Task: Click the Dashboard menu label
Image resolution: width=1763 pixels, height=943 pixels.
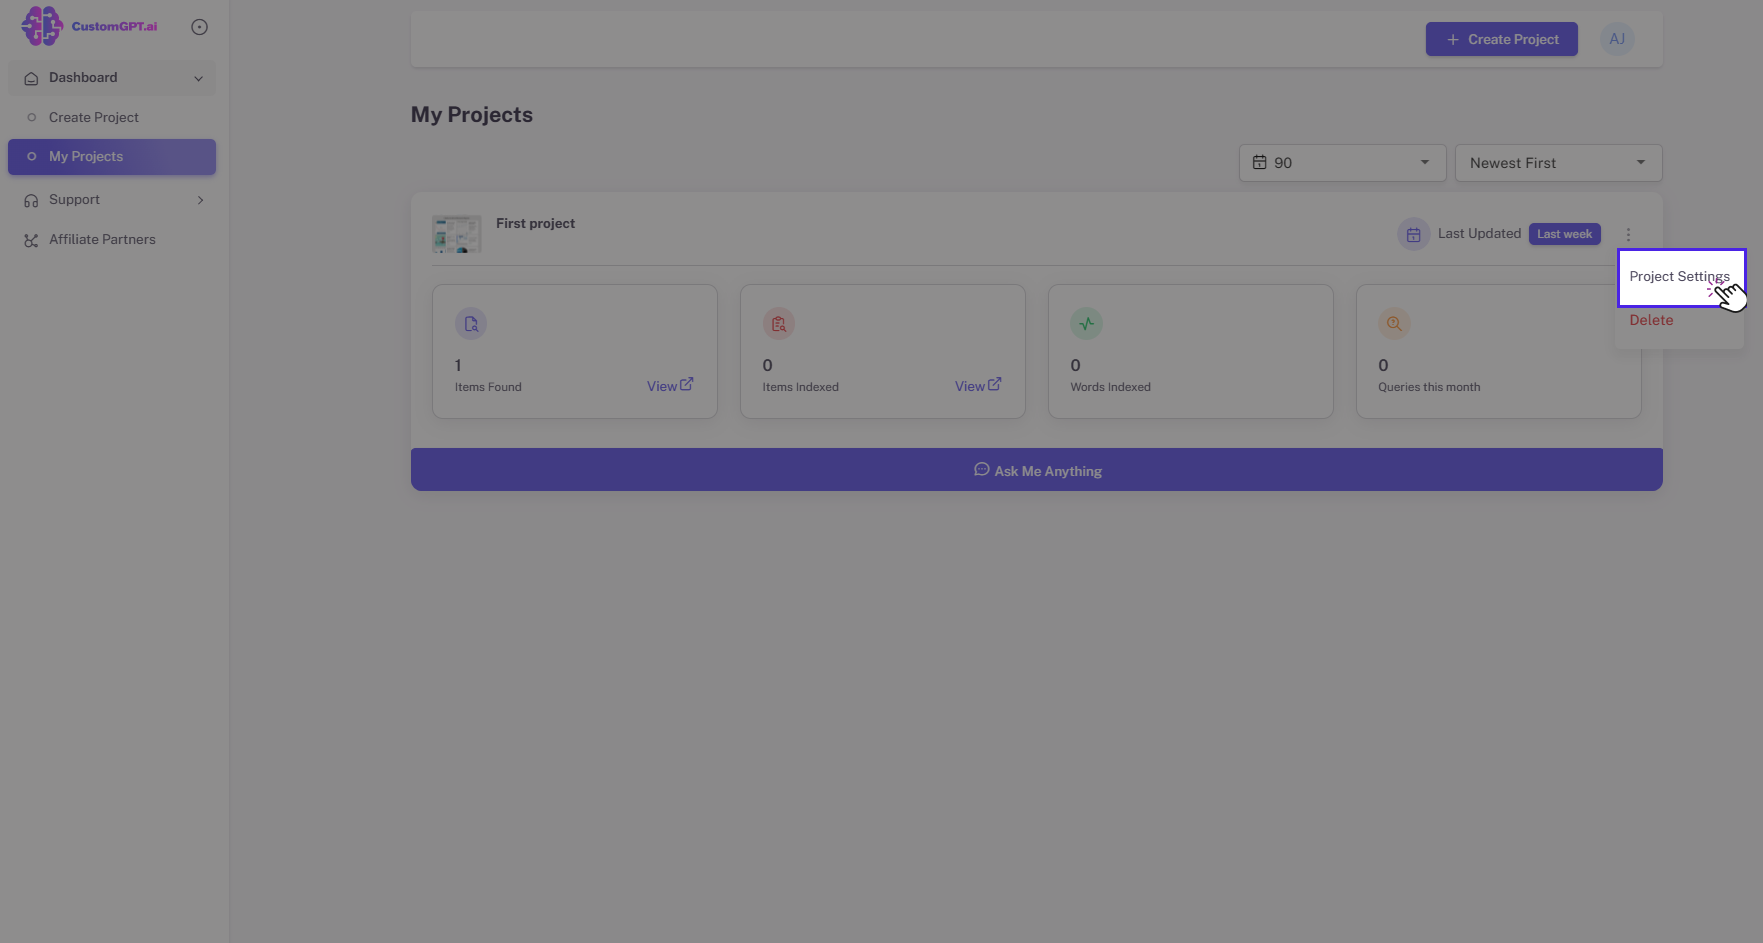Action: (x=83, y=78)
